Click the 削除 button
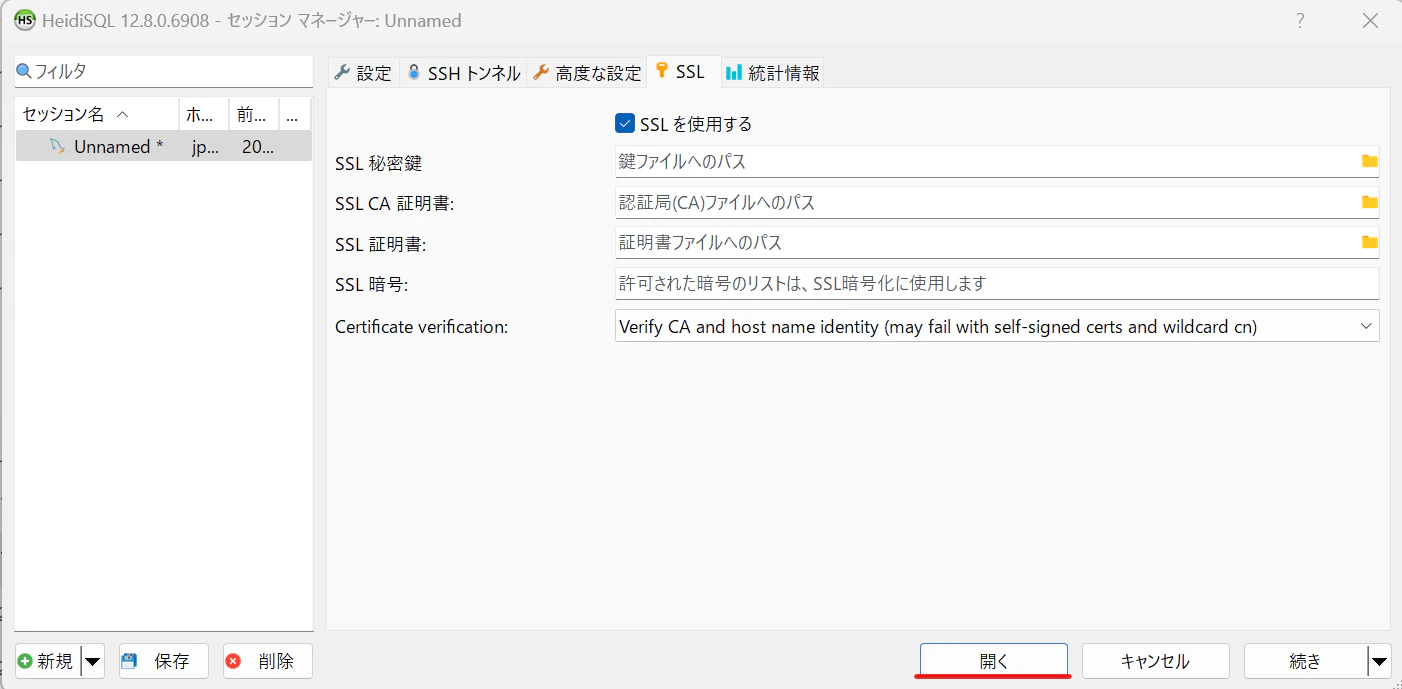 click(267, 661)
